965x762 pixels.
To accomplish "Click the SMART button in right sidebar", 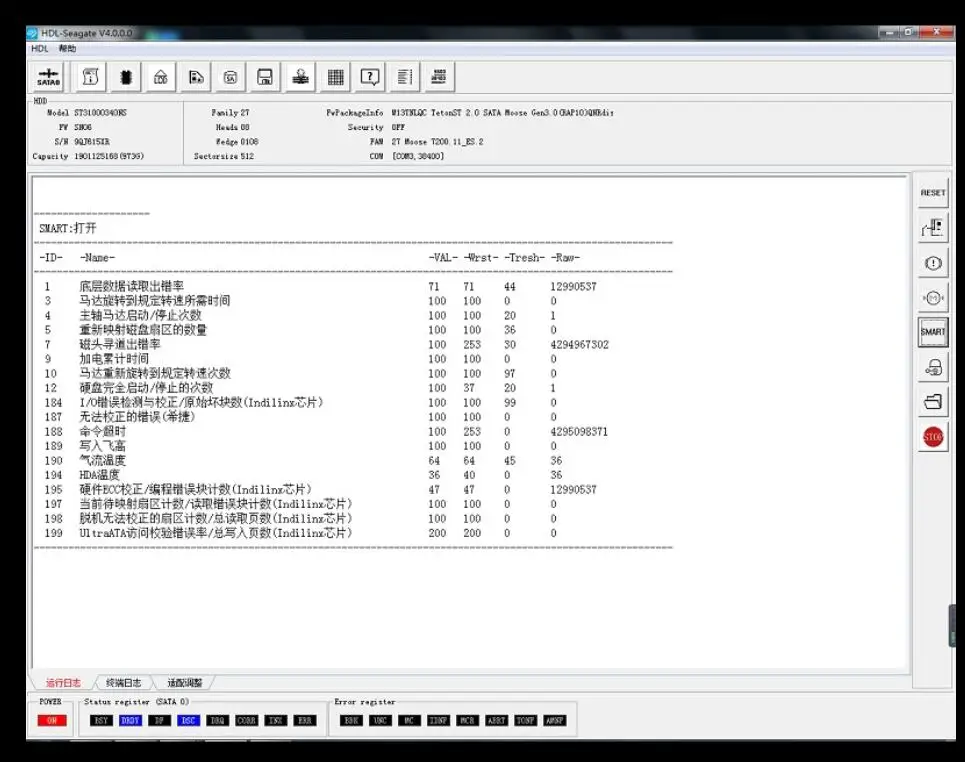I will click(x=933, y=332).
